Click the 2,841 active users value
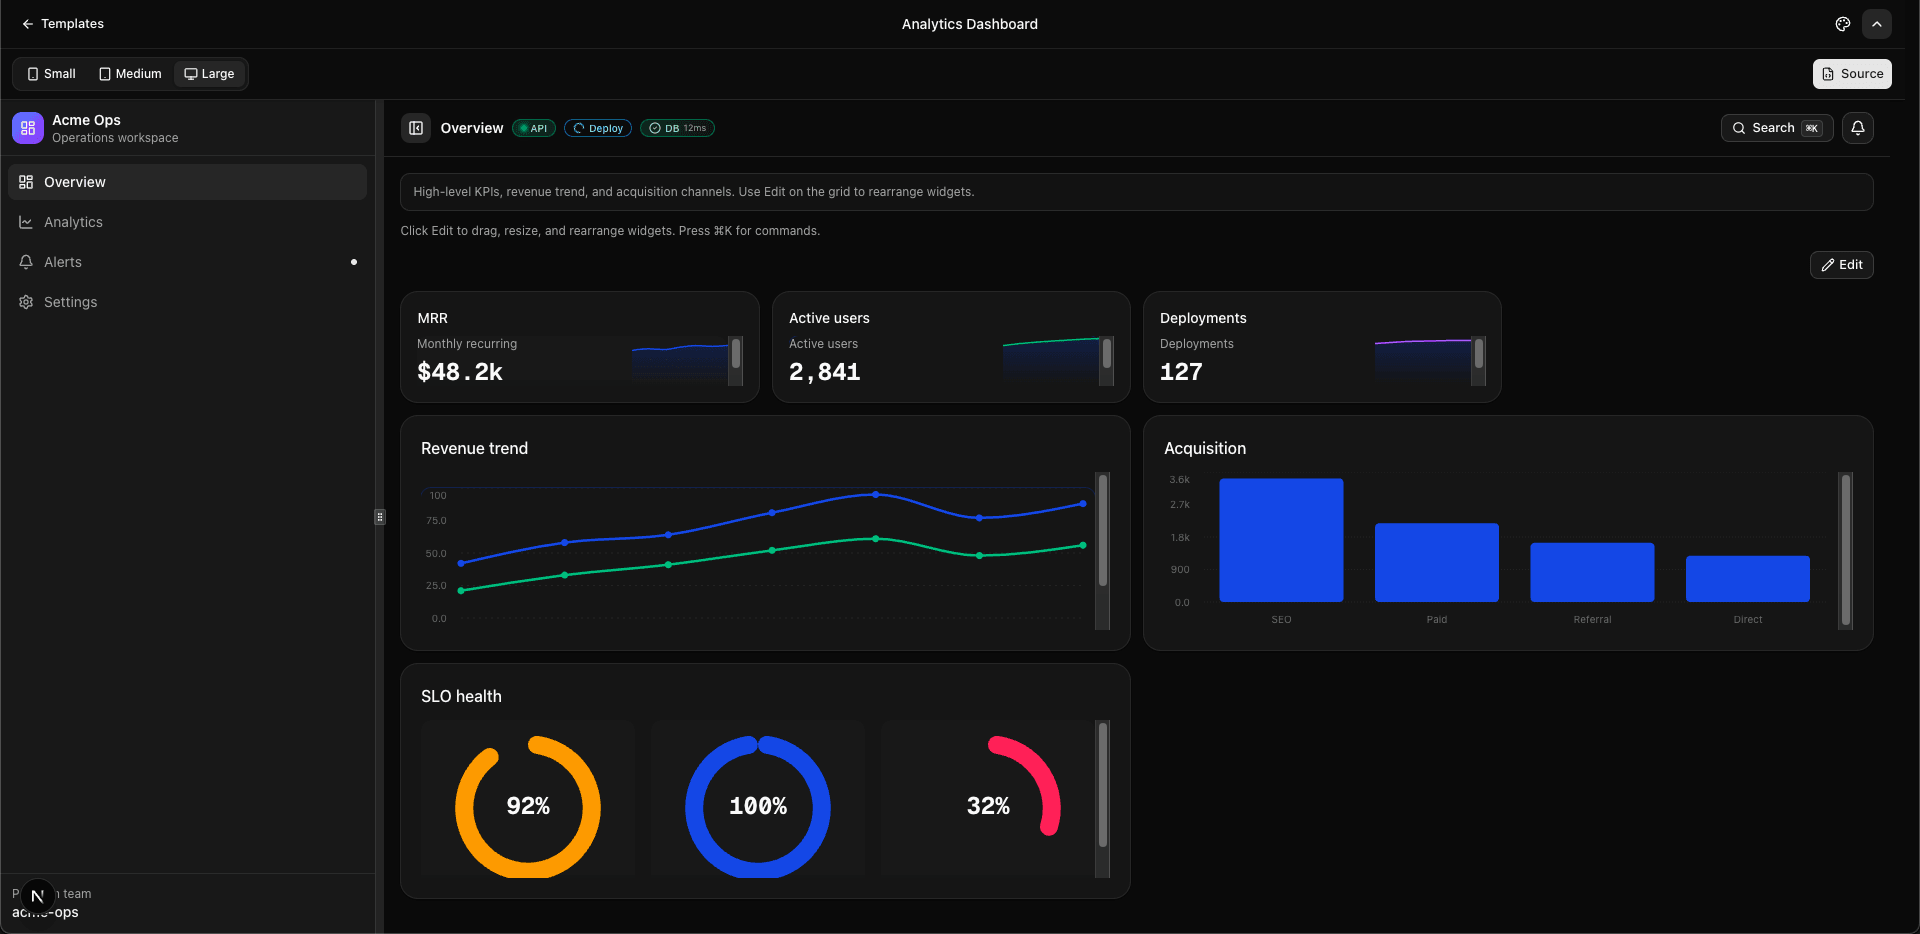1920x934 pixels. pyautogui.click(x=825, y=372)
